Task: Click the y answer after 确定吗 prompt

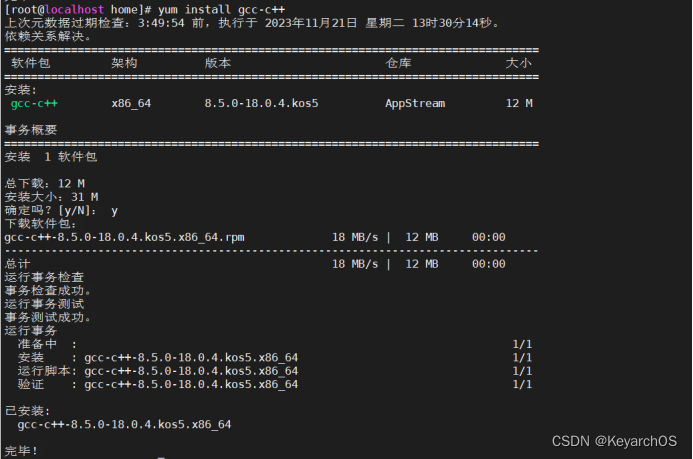Action: [x=114, y=211]
